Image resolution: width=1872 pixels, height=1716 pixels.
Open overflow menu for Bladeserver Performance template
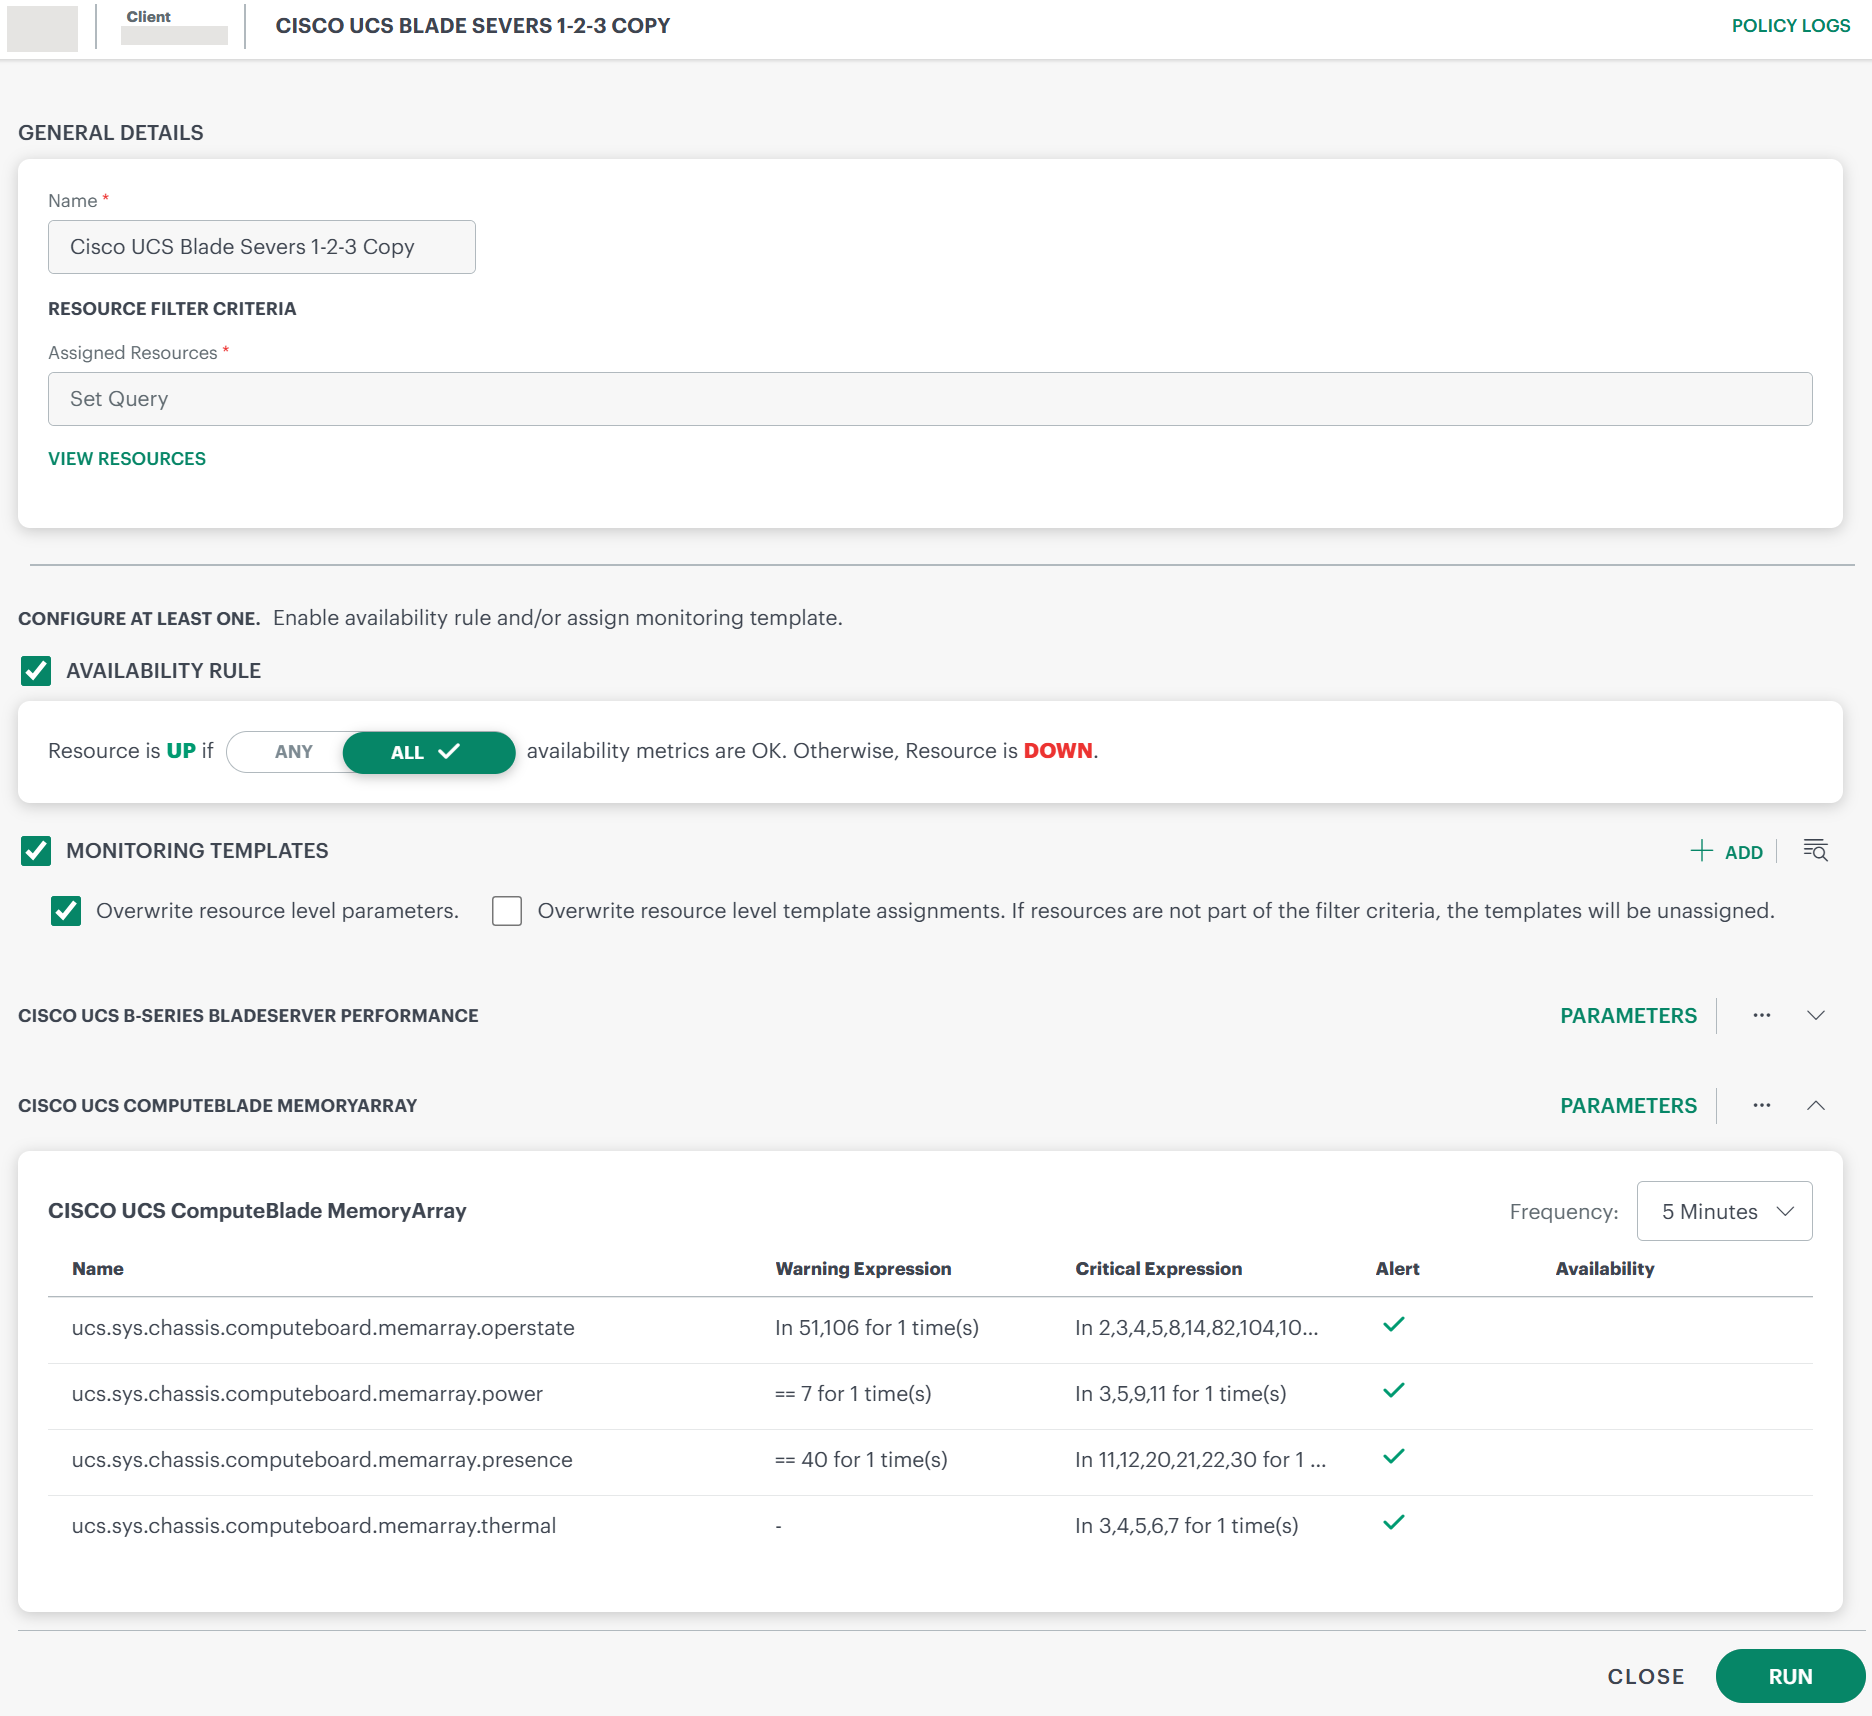coord(1761,1015)
